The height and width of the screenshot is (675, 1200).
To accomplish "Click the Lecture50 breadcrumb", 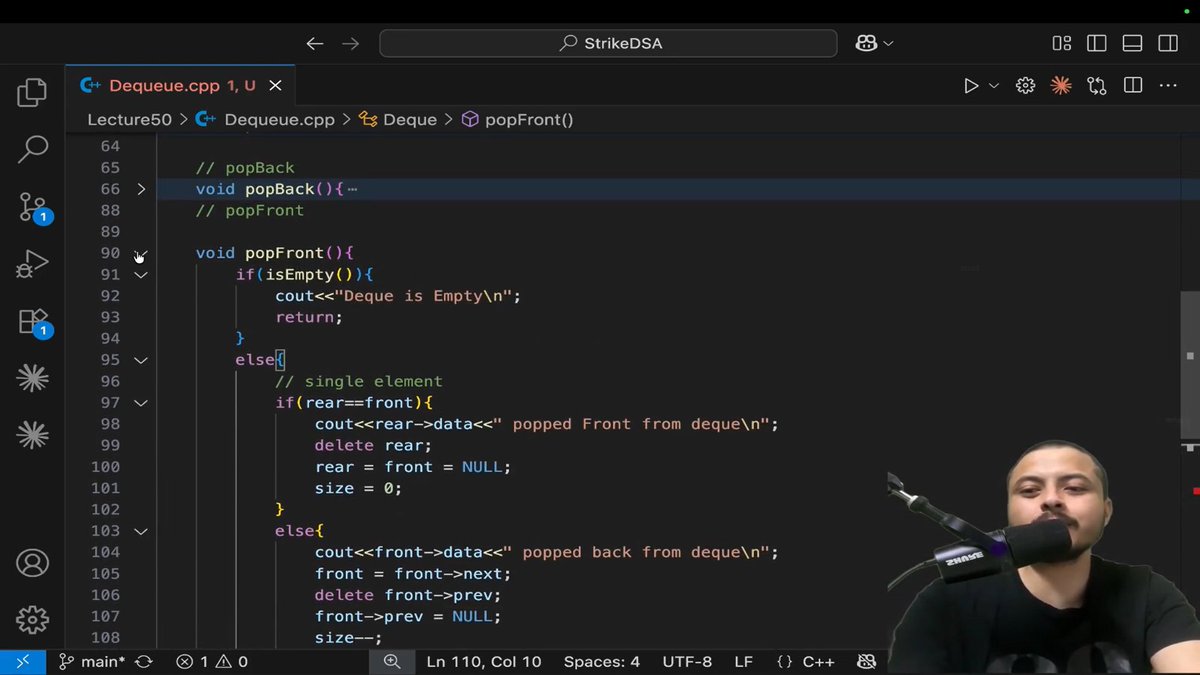I will pyautogui.click(x=130, y=119).
